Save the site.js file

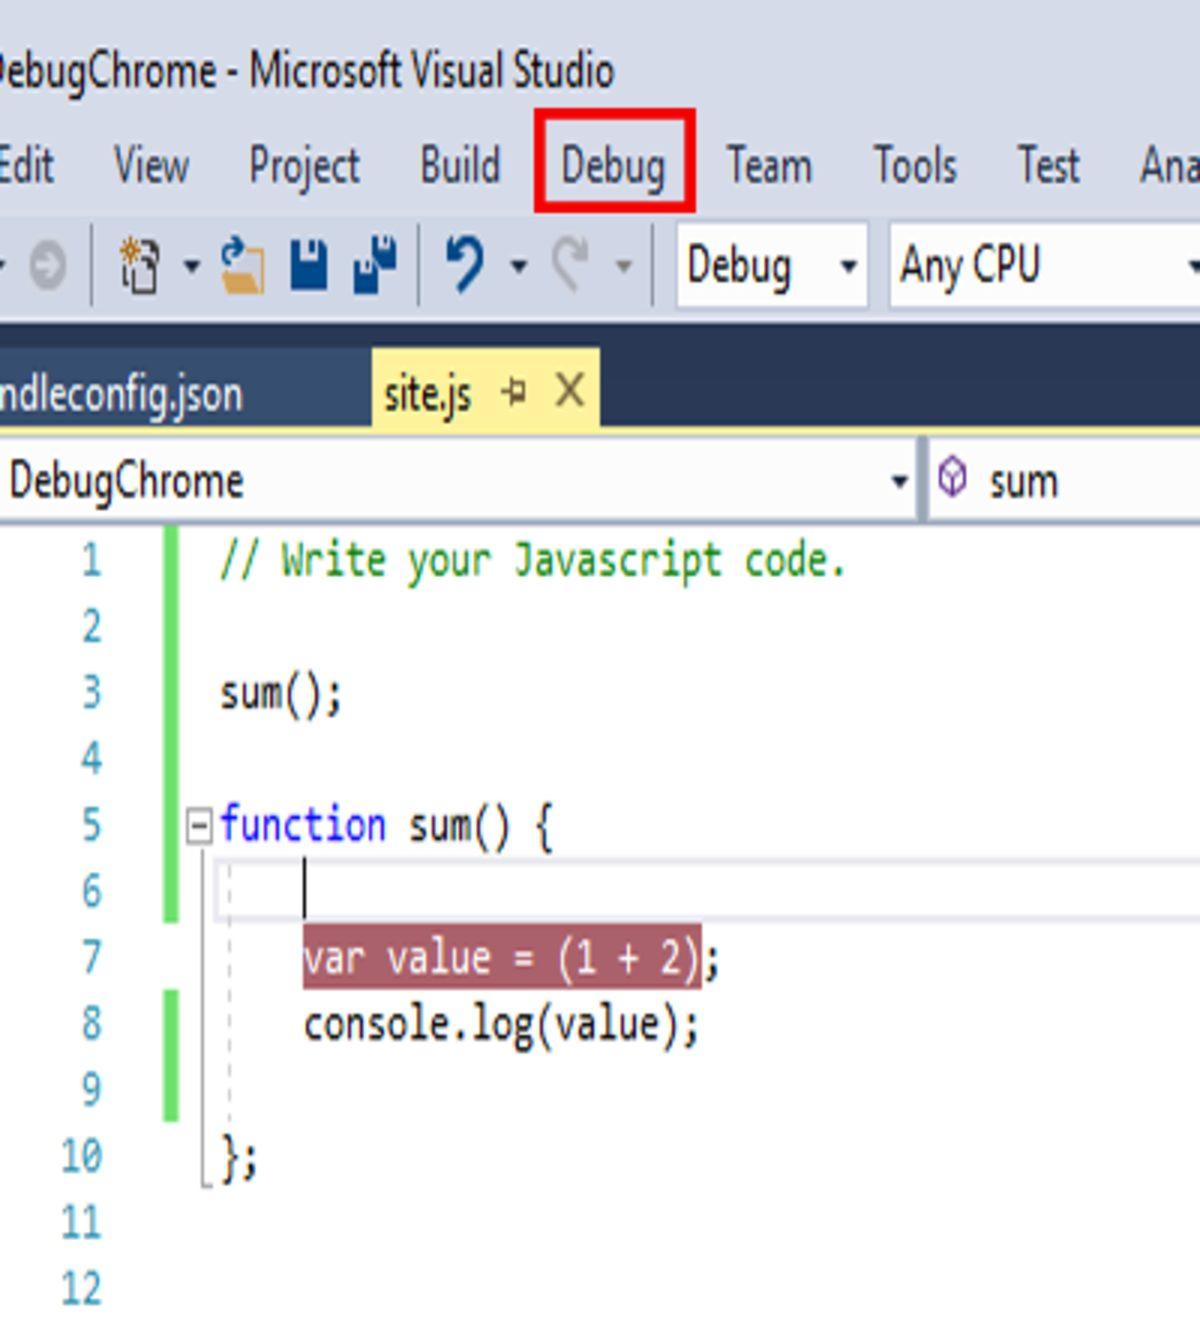pyautogui.click(x=310, y=265)
